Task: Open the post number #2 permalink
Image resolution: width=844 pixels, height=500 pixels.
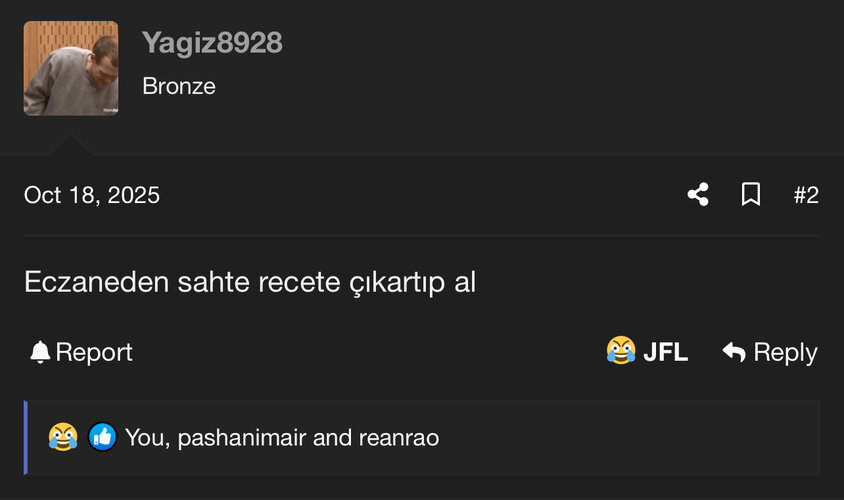Action: (806, 195)
